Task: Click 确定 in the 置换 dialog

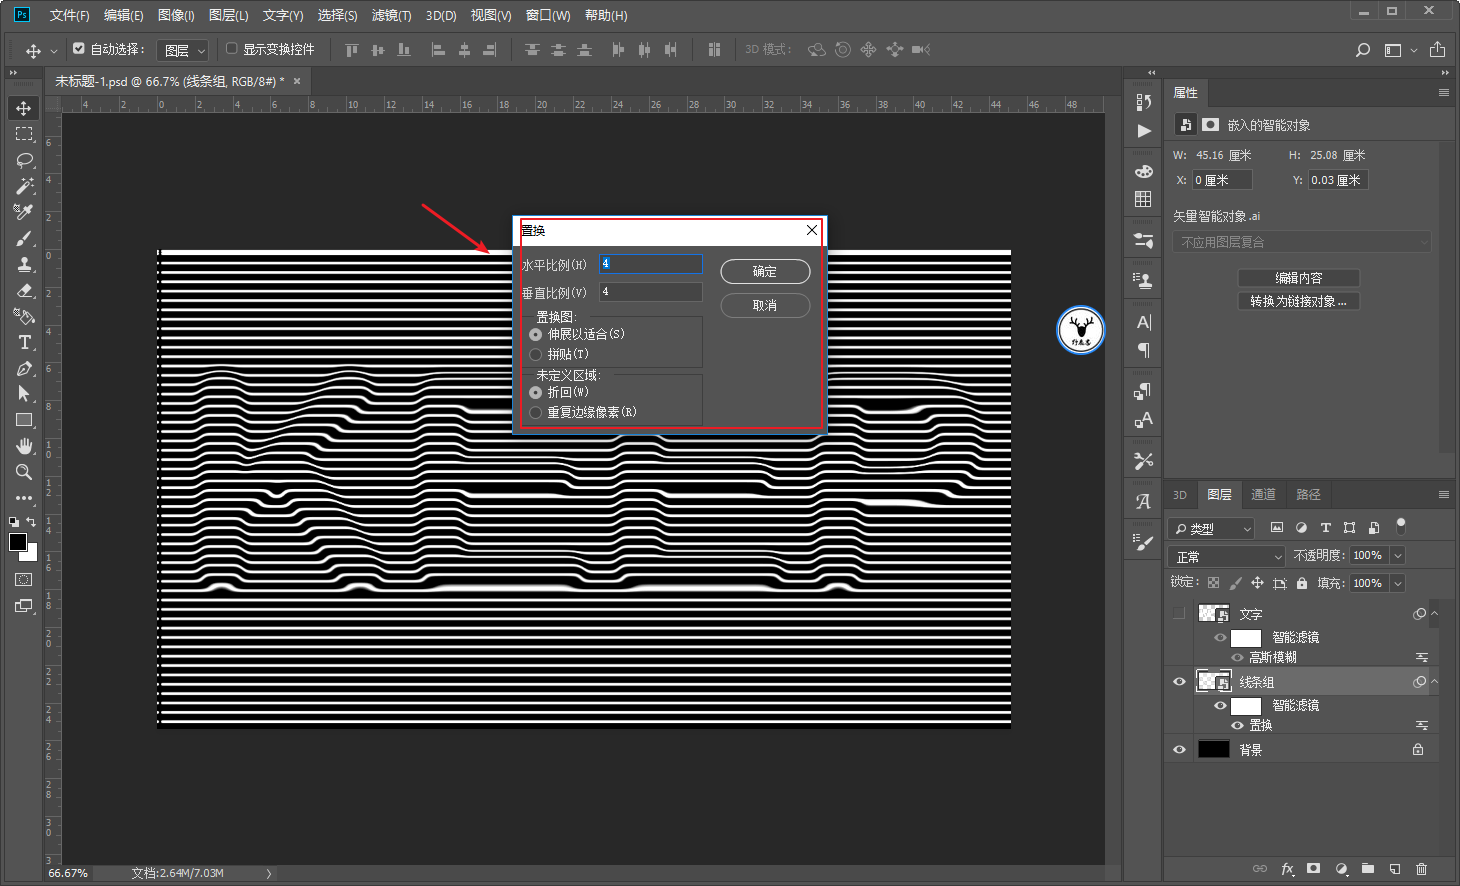Action: click(x=765, y=271)
